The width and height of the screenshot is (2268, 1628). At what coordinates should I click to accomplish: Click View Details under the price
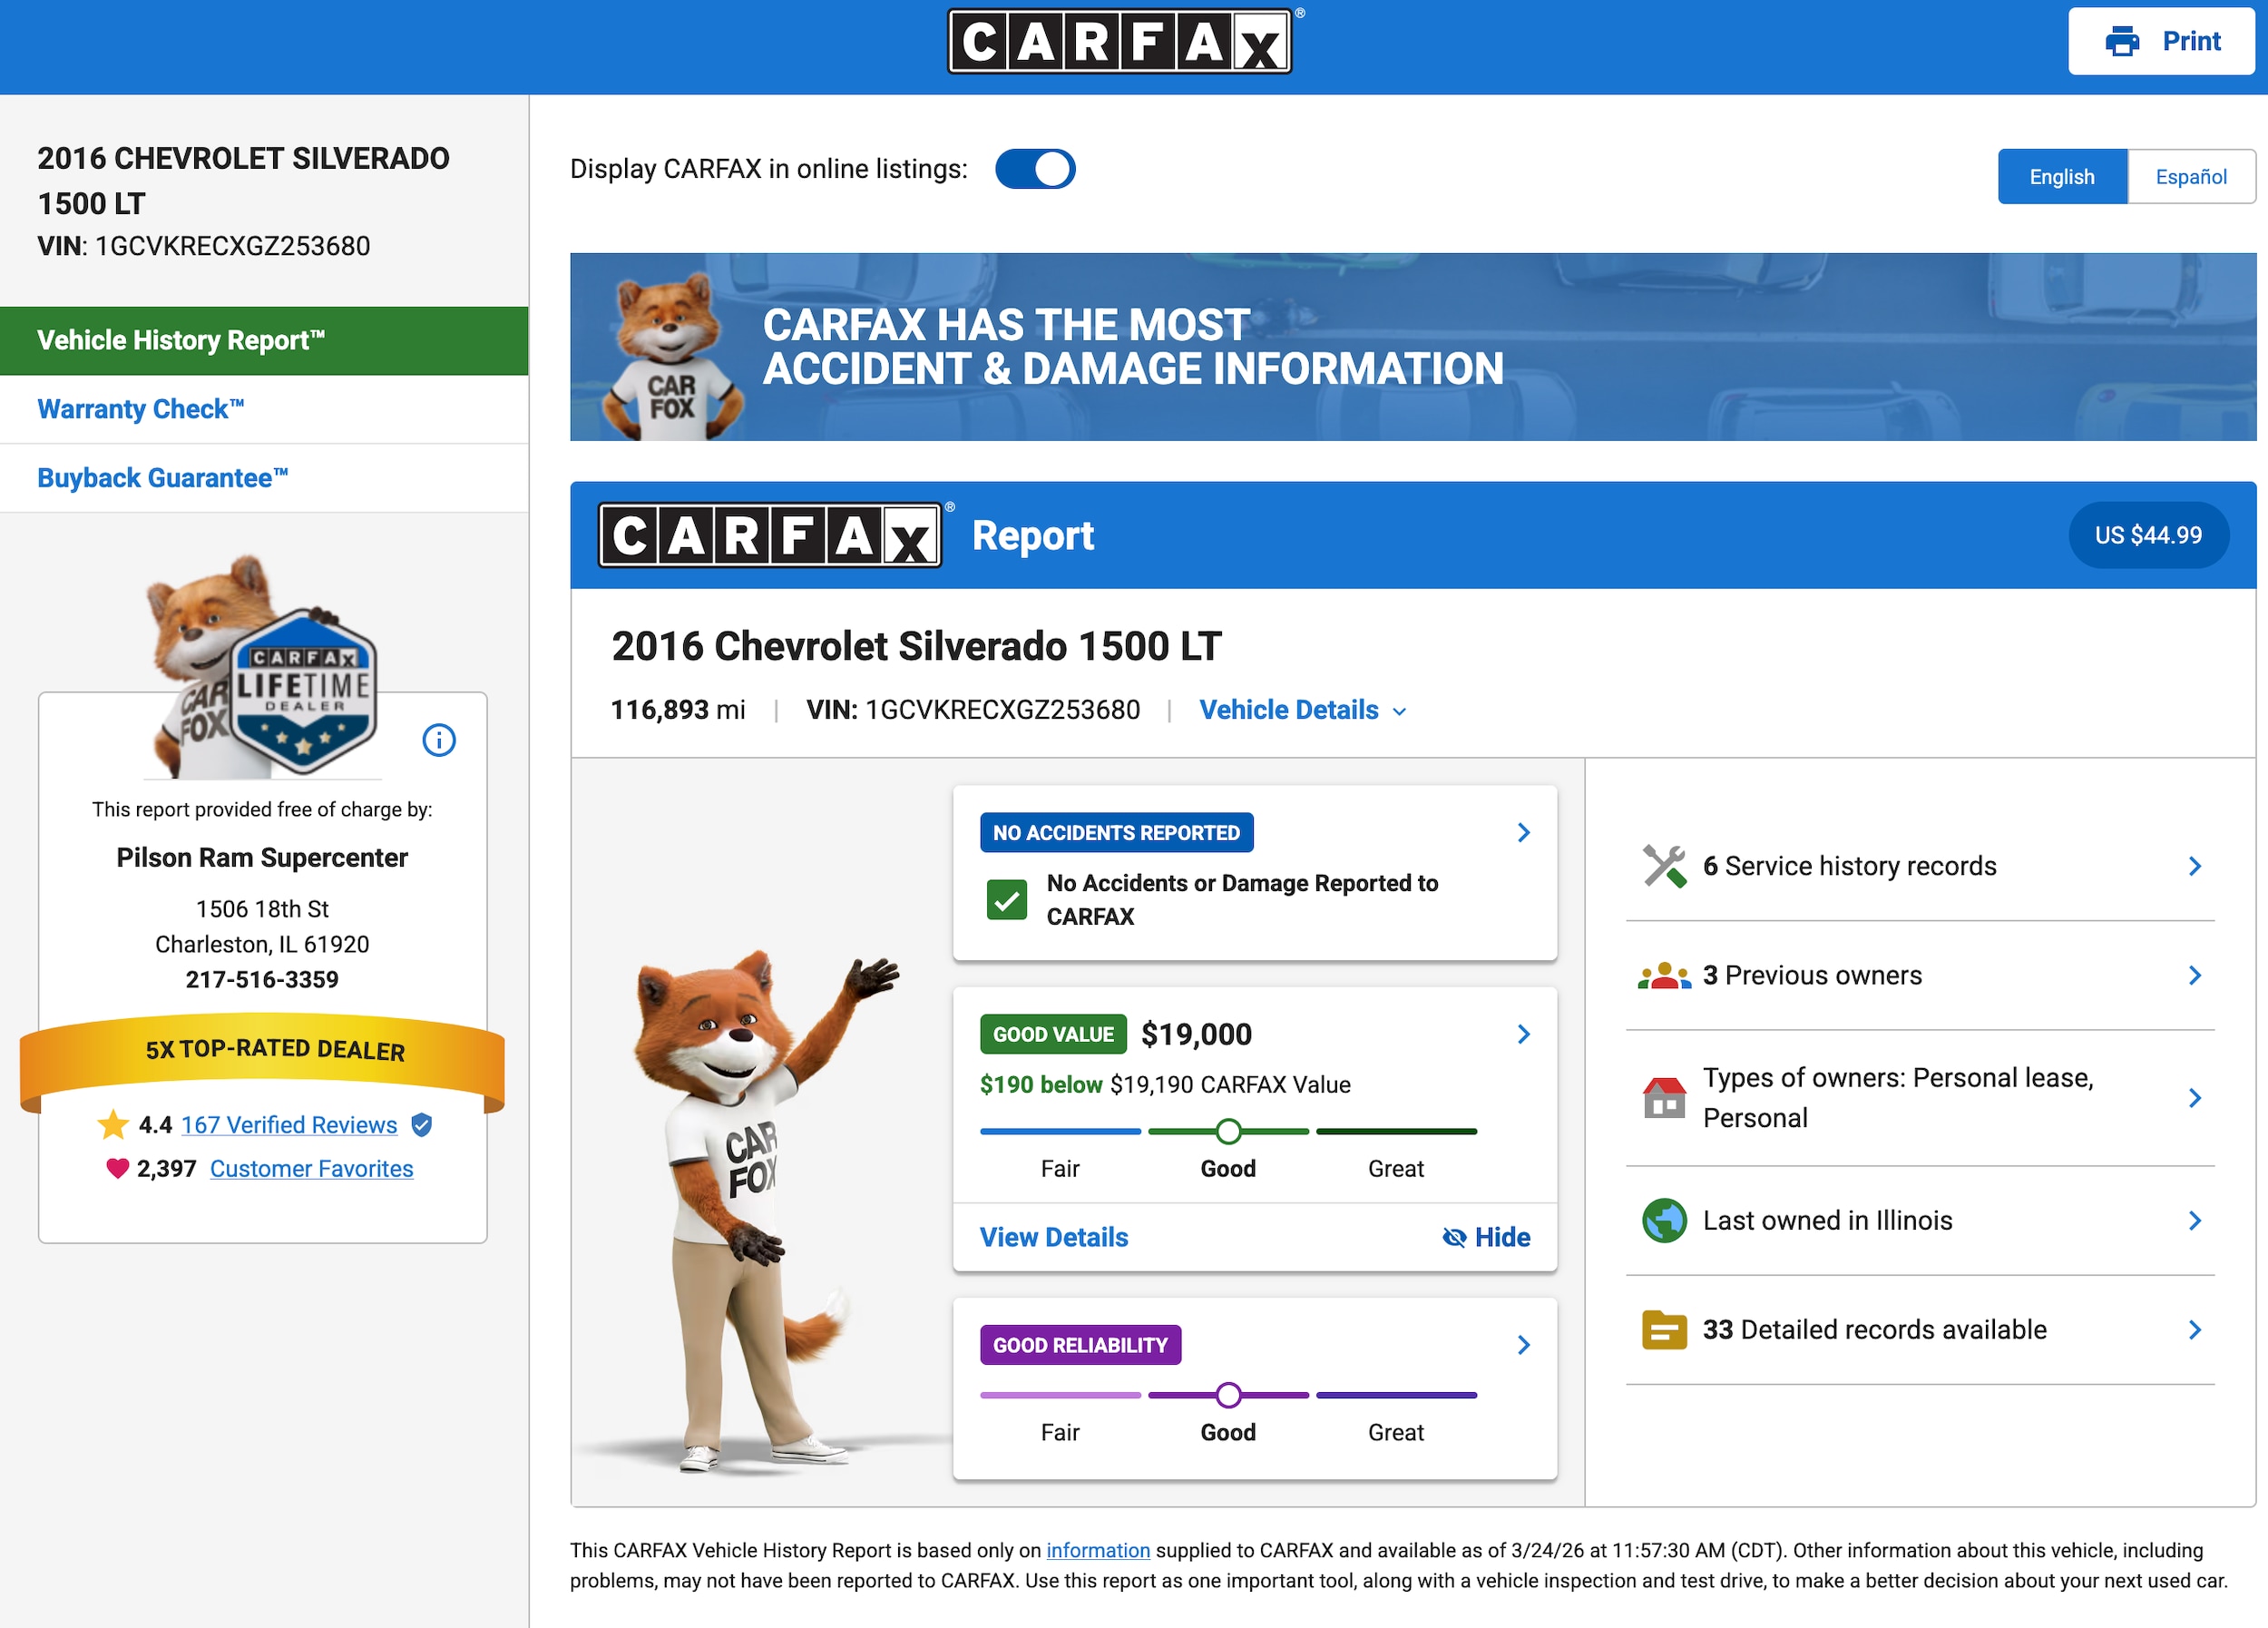click(x=1053, y=1237)
